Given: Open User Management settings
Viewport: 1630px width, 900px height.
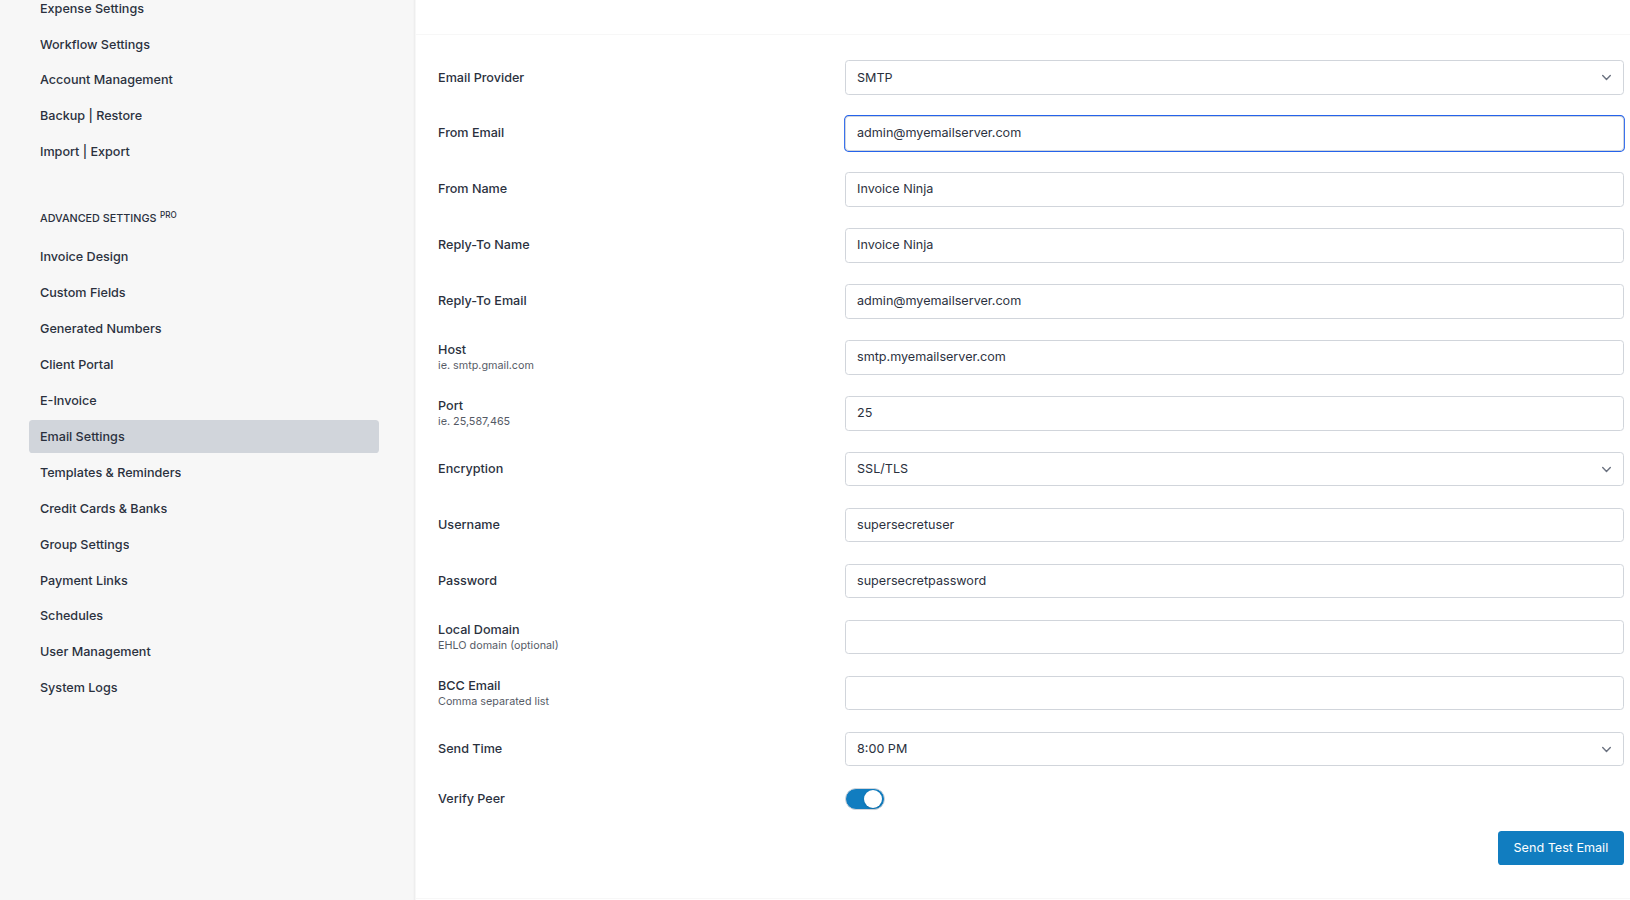Looking at the screenshot, I should coord(95,651).
